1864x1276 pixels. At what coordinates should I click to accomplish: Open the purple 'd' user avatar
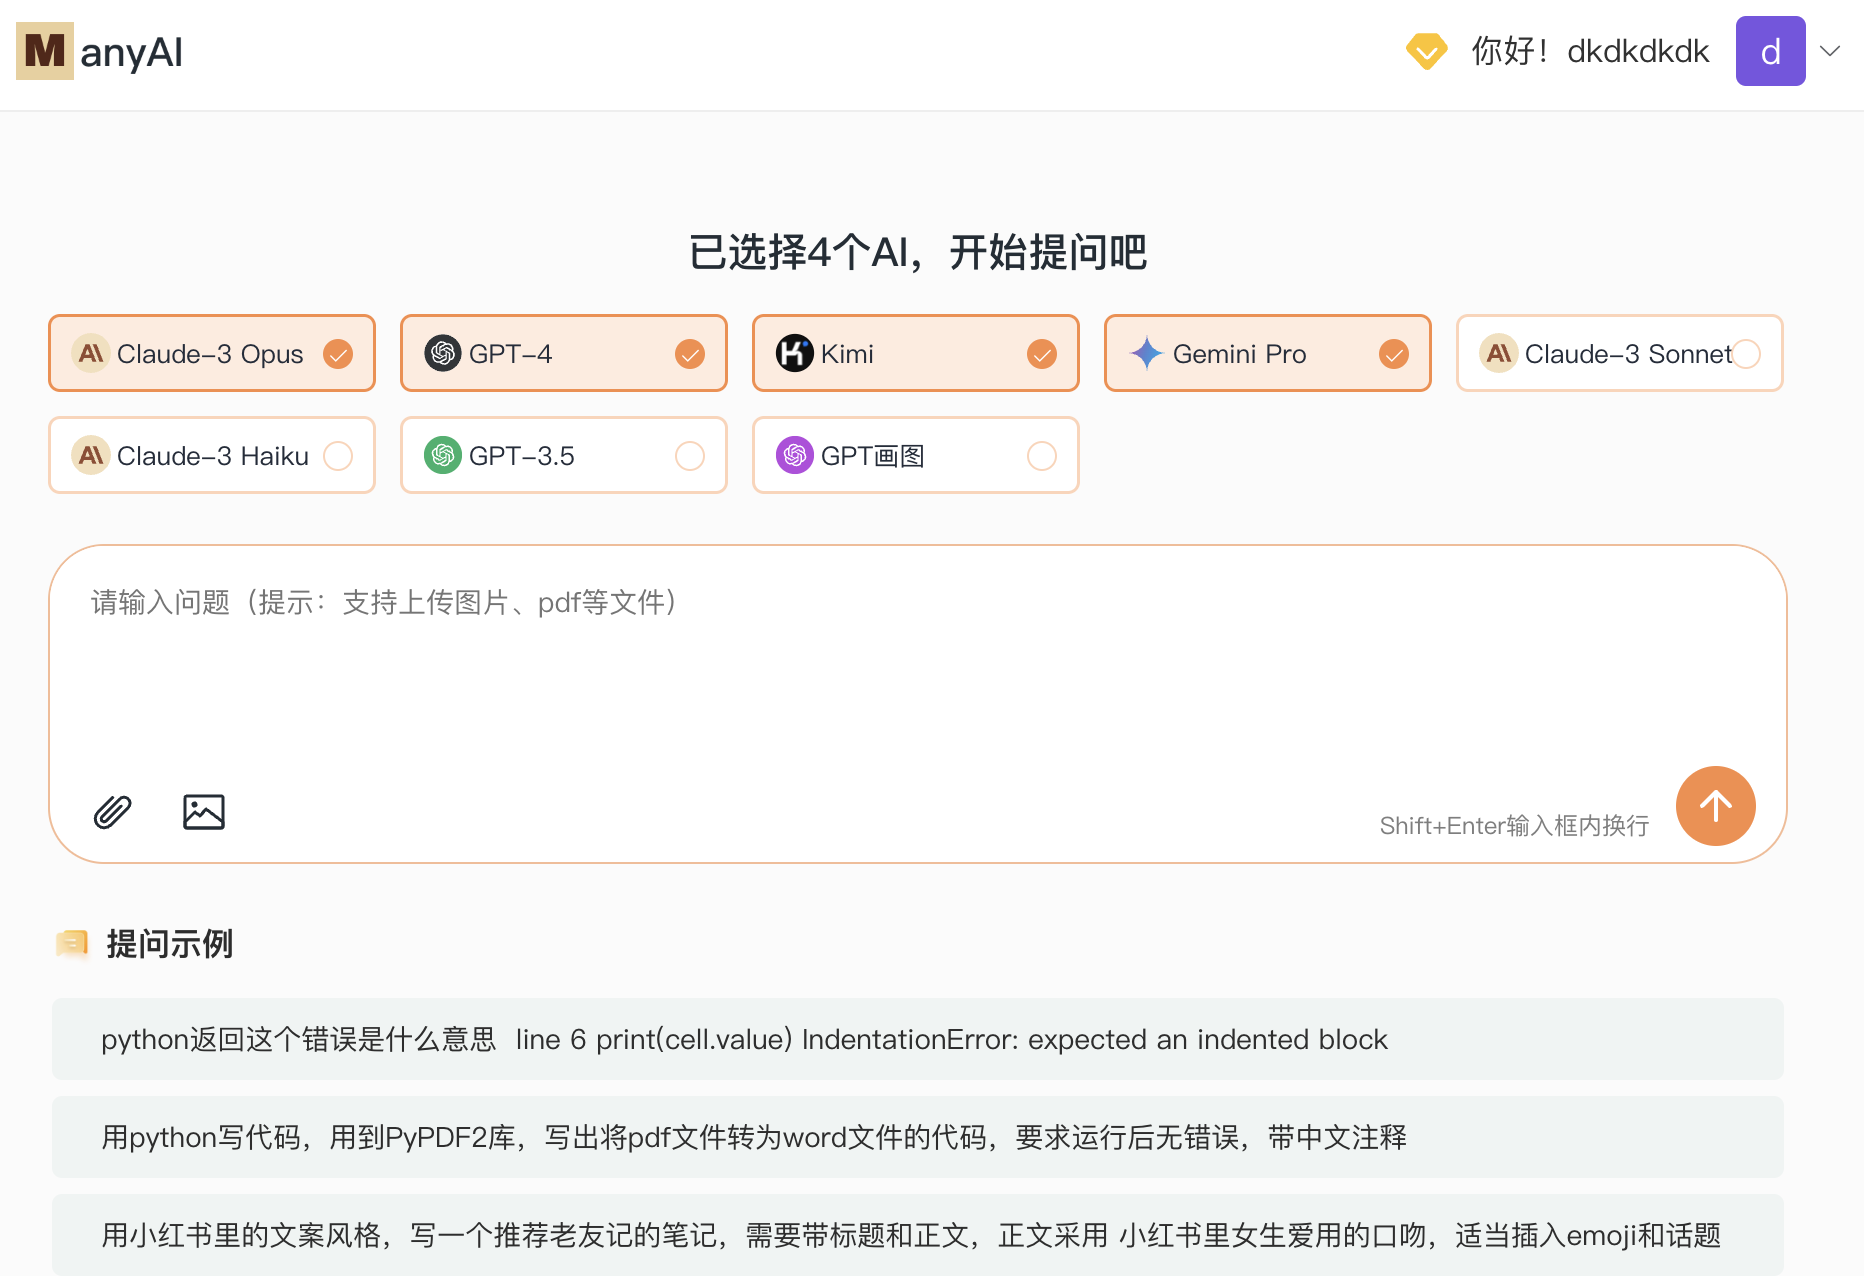point(1770,51)
